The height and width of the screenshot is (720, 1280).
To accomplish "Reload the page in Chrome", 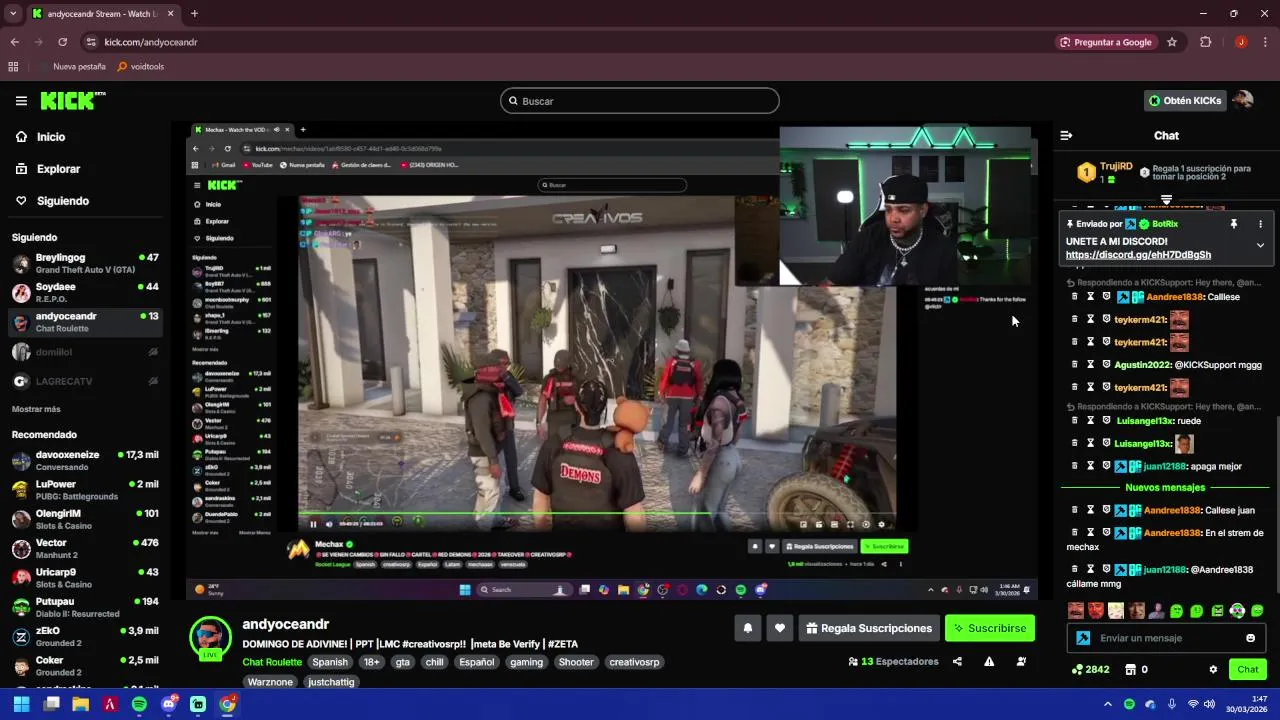I will point(62,42).
